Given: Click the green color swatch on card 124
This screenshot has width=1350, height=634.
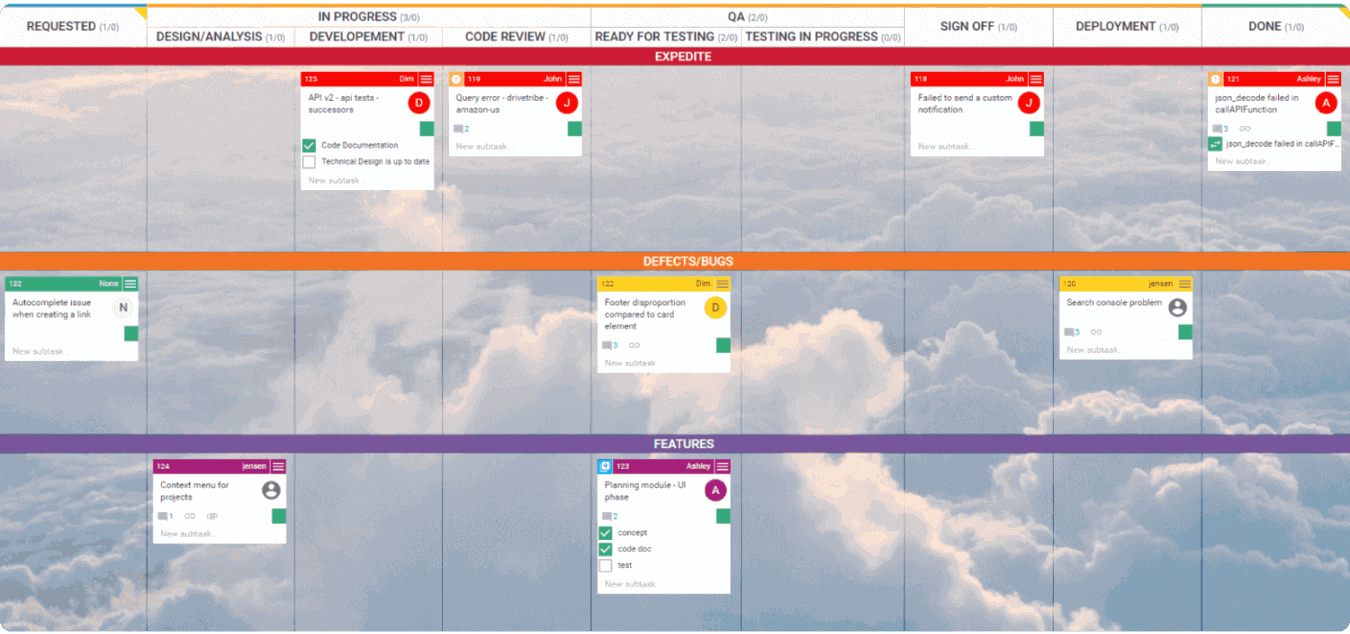Looking at the screenshot, I should [280, 516].
